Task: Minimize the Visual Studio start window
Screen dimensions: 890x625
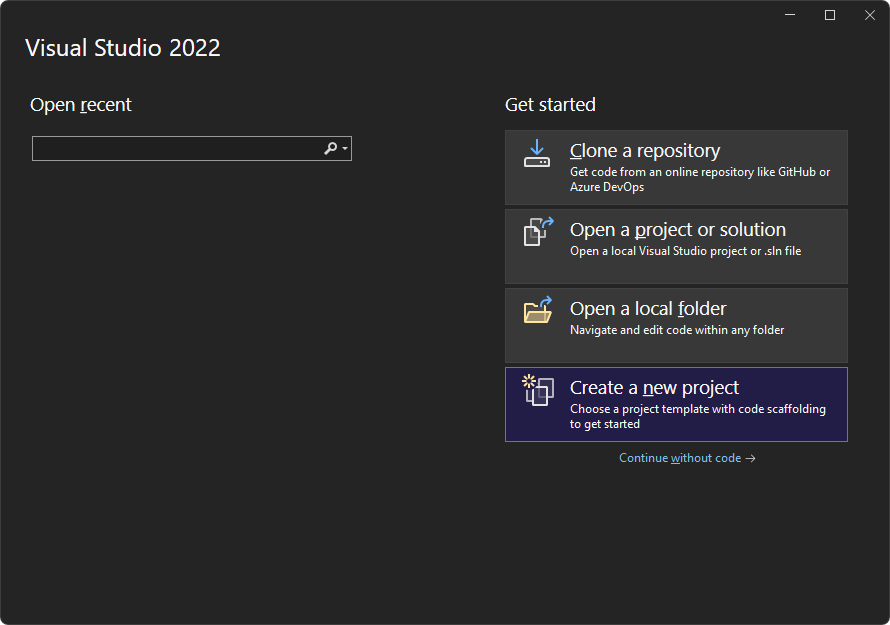Action: click(789, 15)
